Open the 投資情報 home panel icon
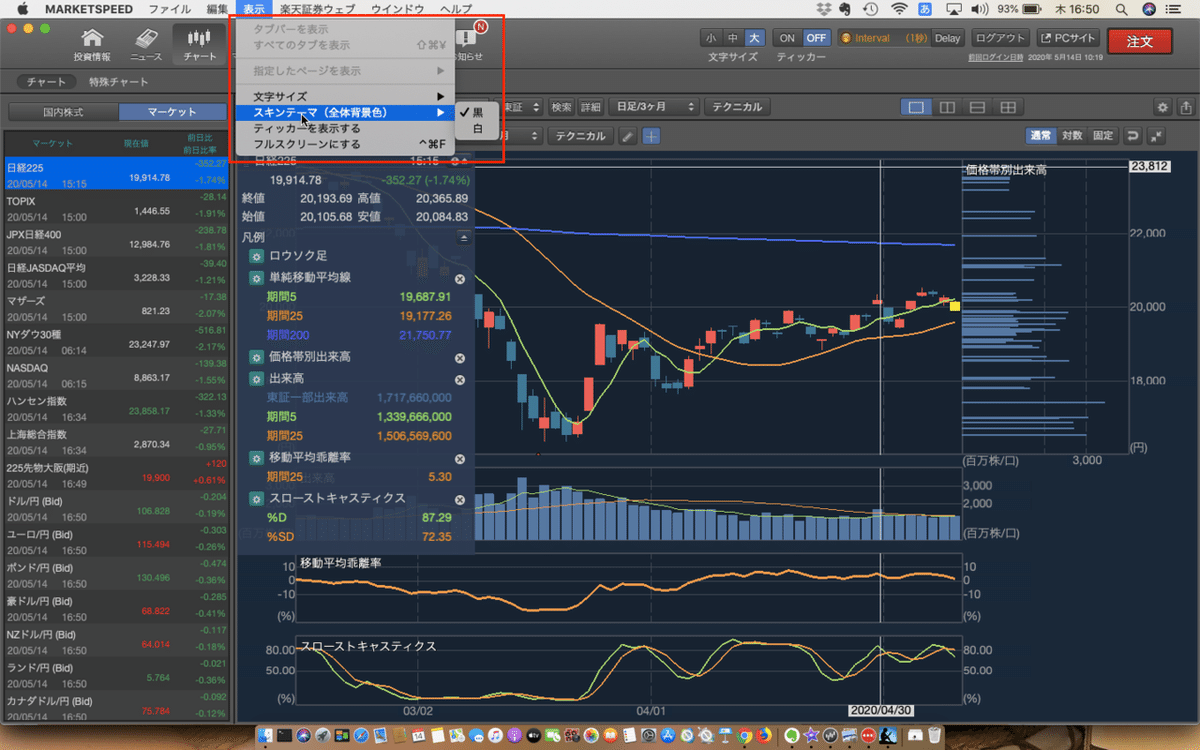The width and height of the screenshot is (1200, 750). [x=93, y=42]
